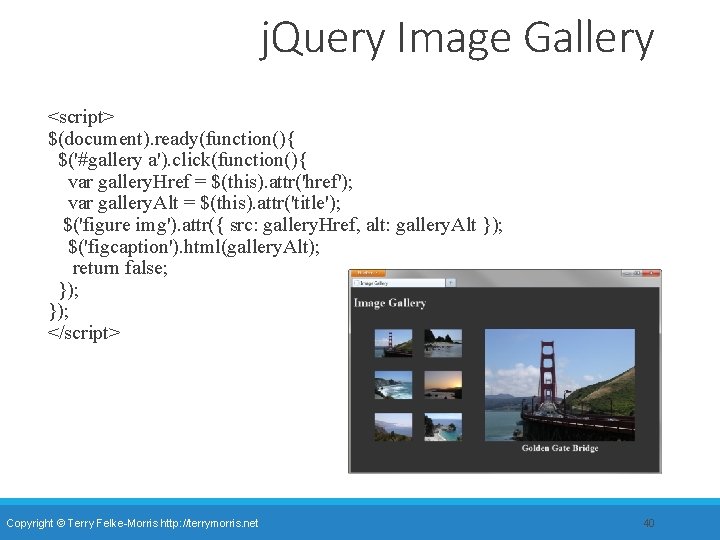Close the browser window with red X

(651, 273)
